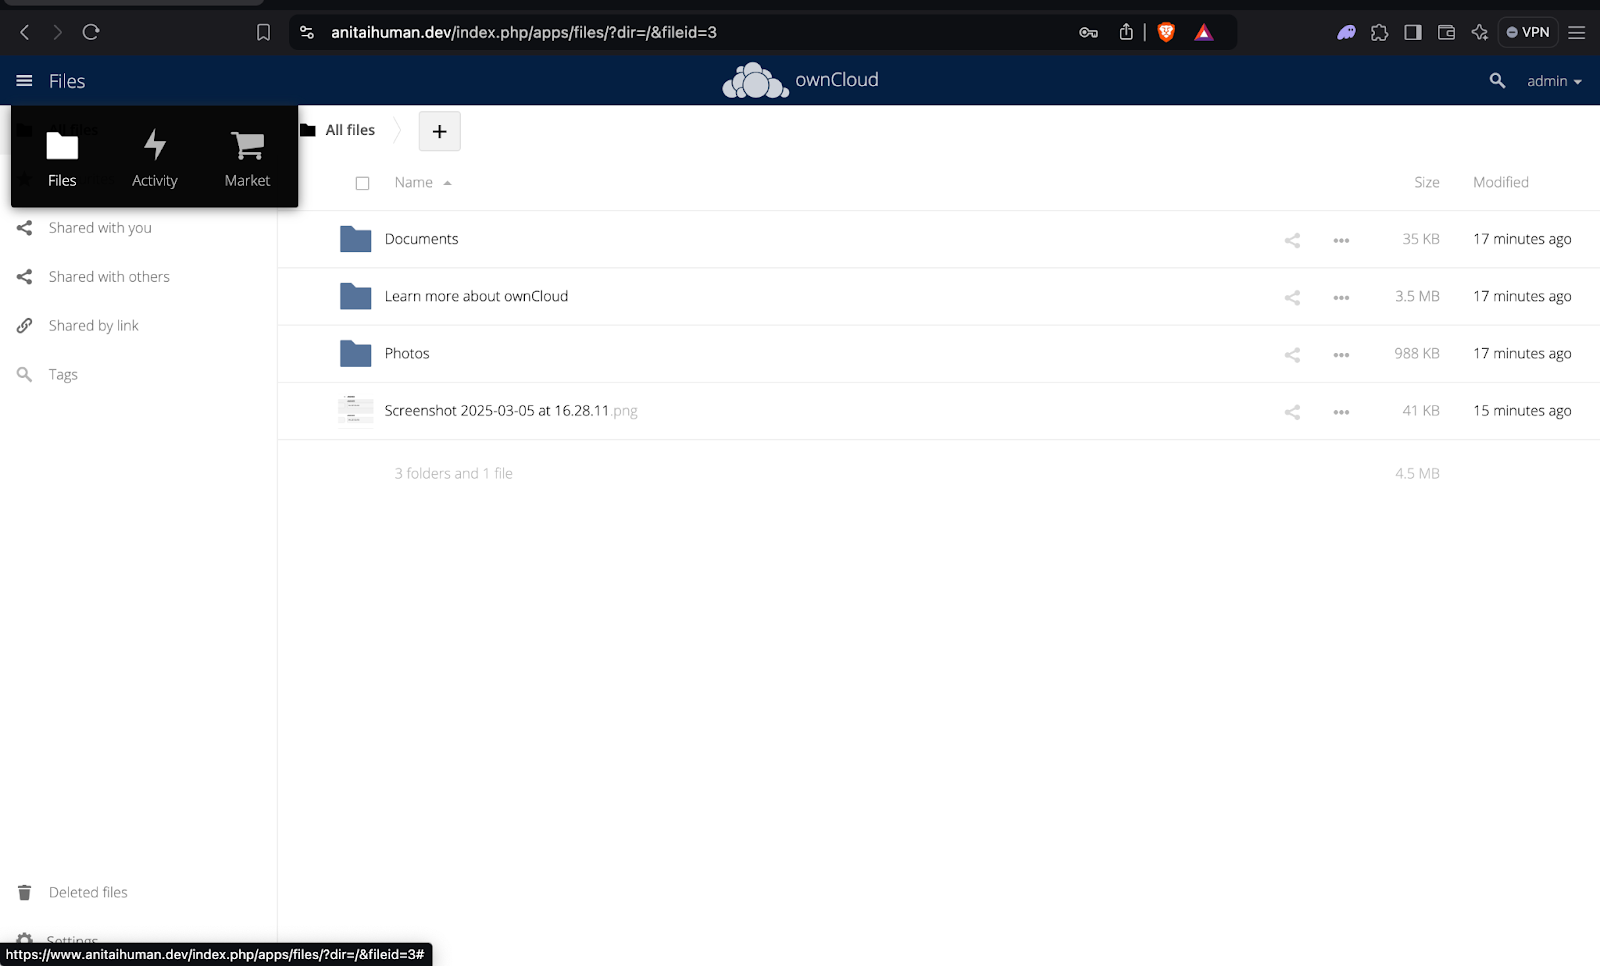Image resolution: width=1600 pixels, height=966 pixels.
Task: Click Shared with others in the sidebar
Action: coord(108,277)
